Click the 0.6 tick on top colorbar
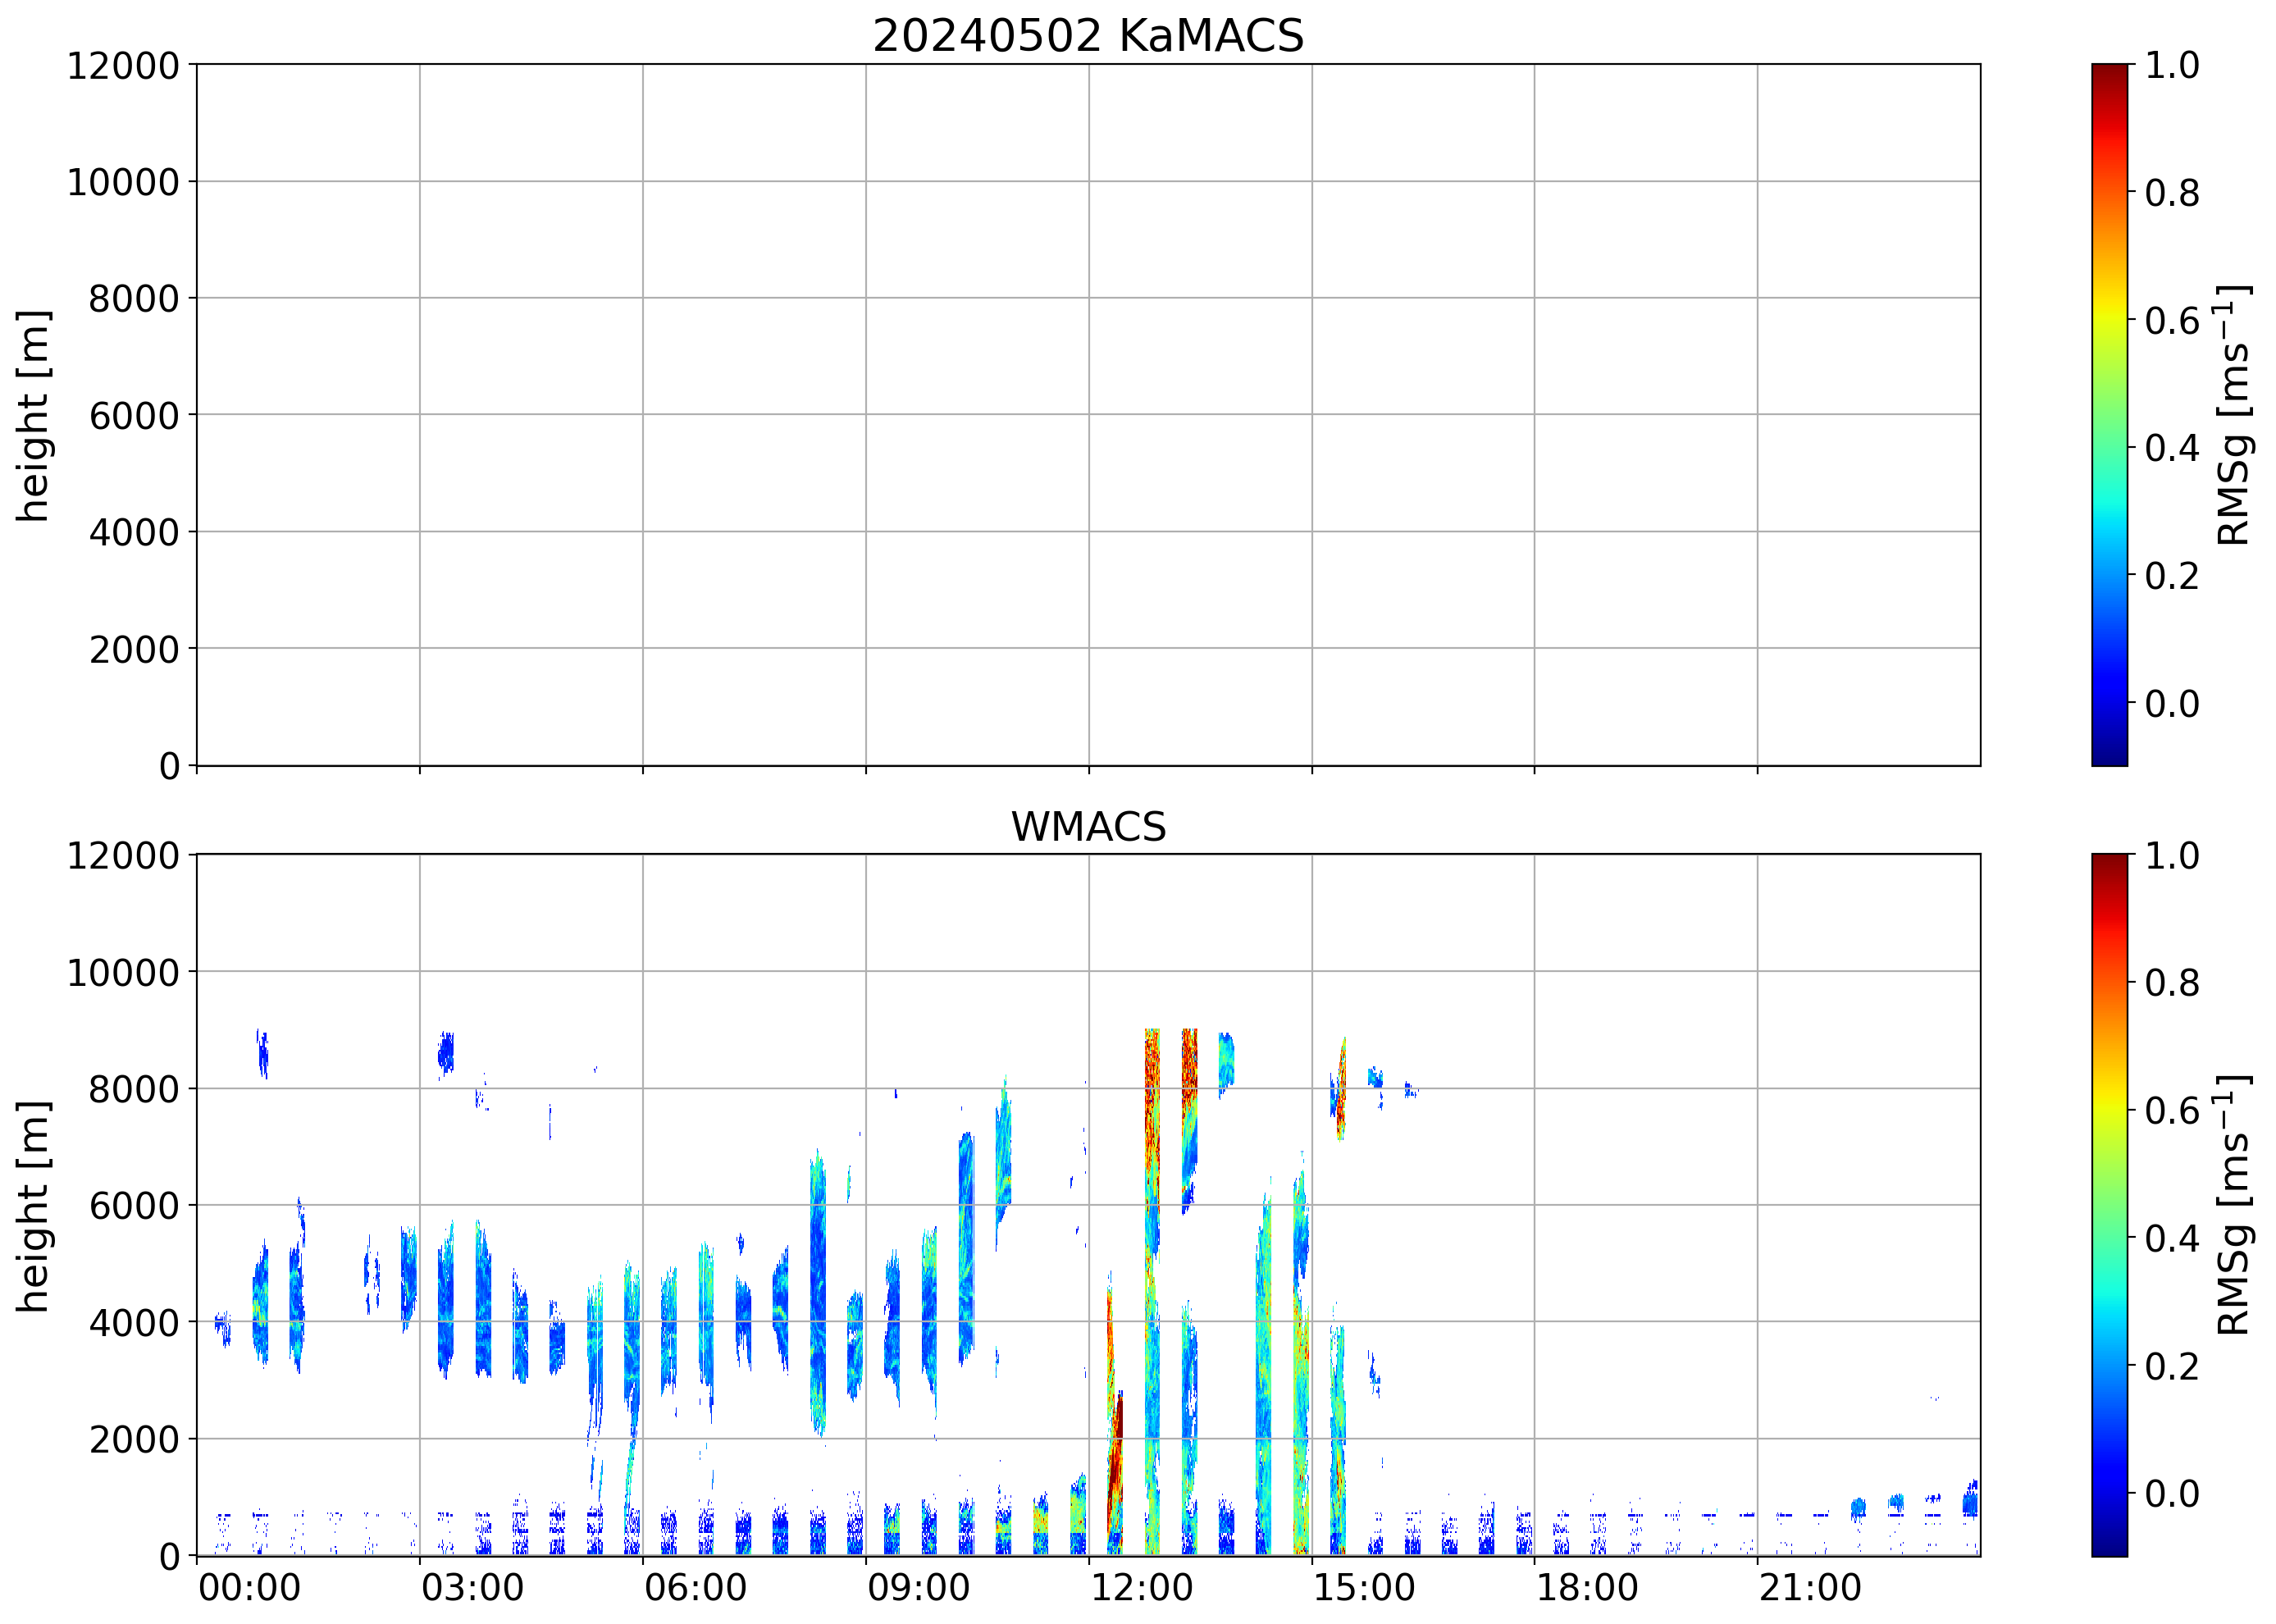 pyautogui.click(x=2172, y=321)
